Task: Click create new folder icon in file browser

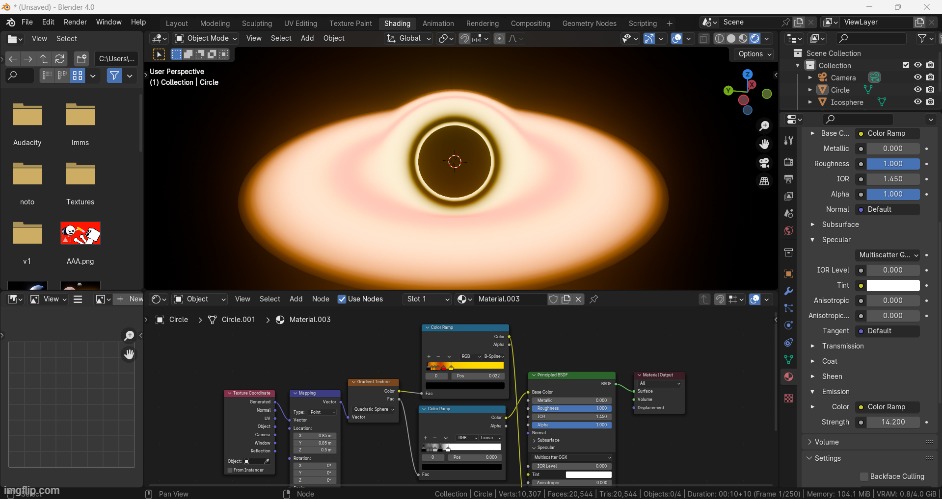Action: click(81, 59)
